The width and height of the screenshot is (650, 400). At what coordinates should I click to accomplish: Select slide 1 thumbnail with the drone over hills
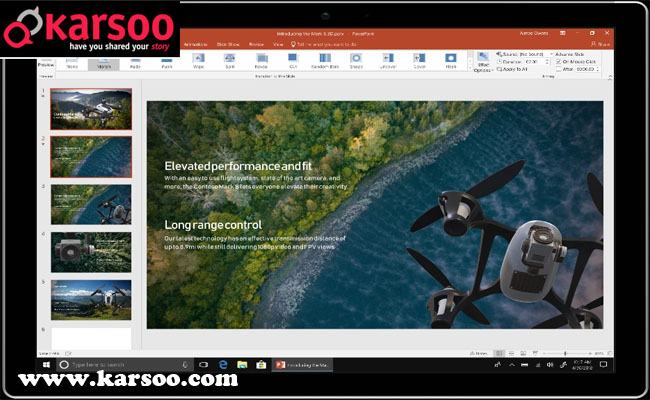[x=91, y=109]
